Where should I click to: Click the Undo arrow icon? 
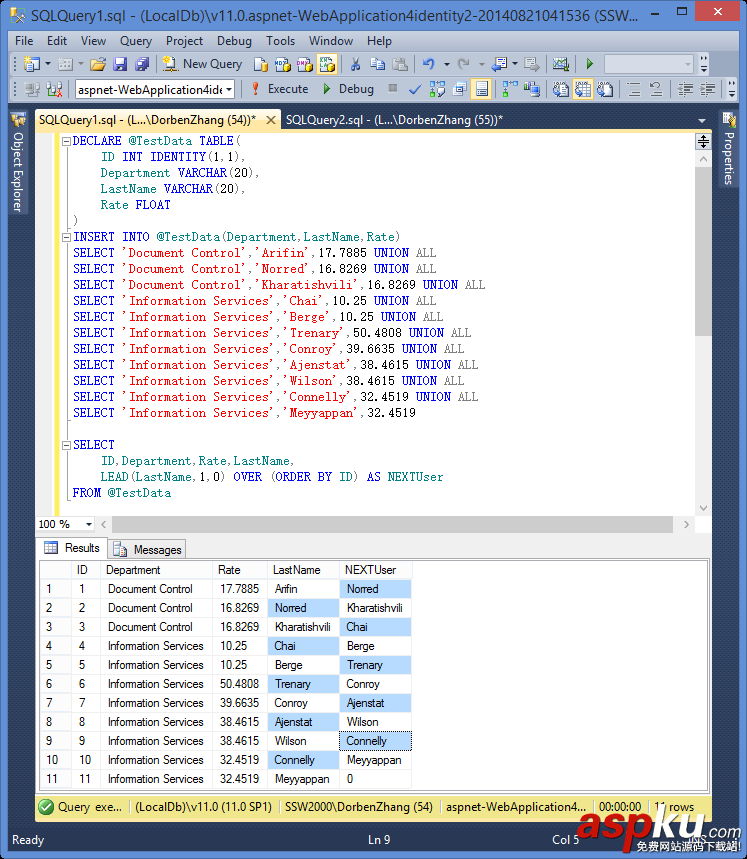(428, 64)
